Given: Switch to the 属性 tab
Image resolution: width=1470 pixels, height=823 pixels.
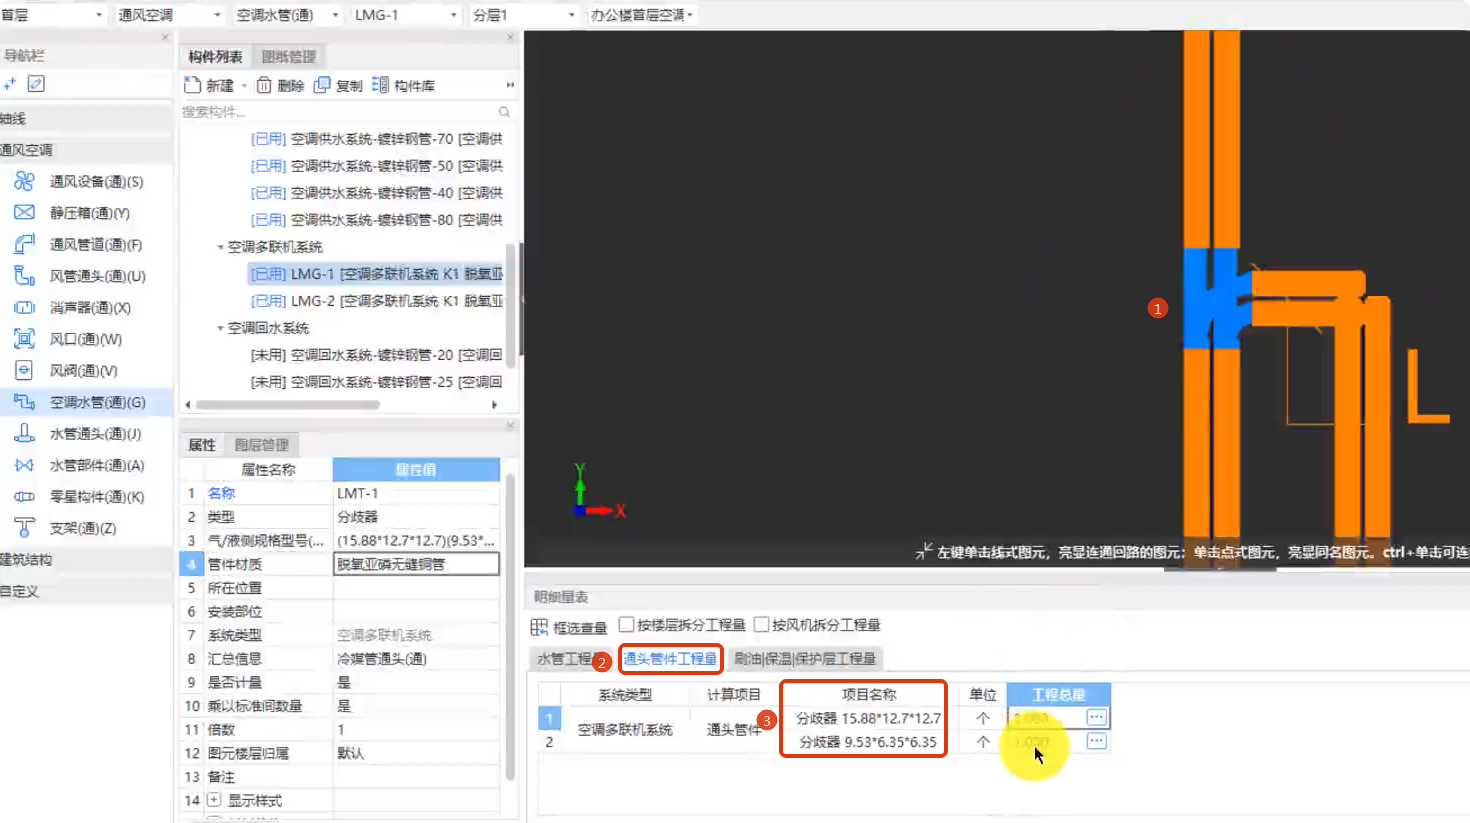Looking at the screenshot, I should pyautogui.click(x=202, y=445).
